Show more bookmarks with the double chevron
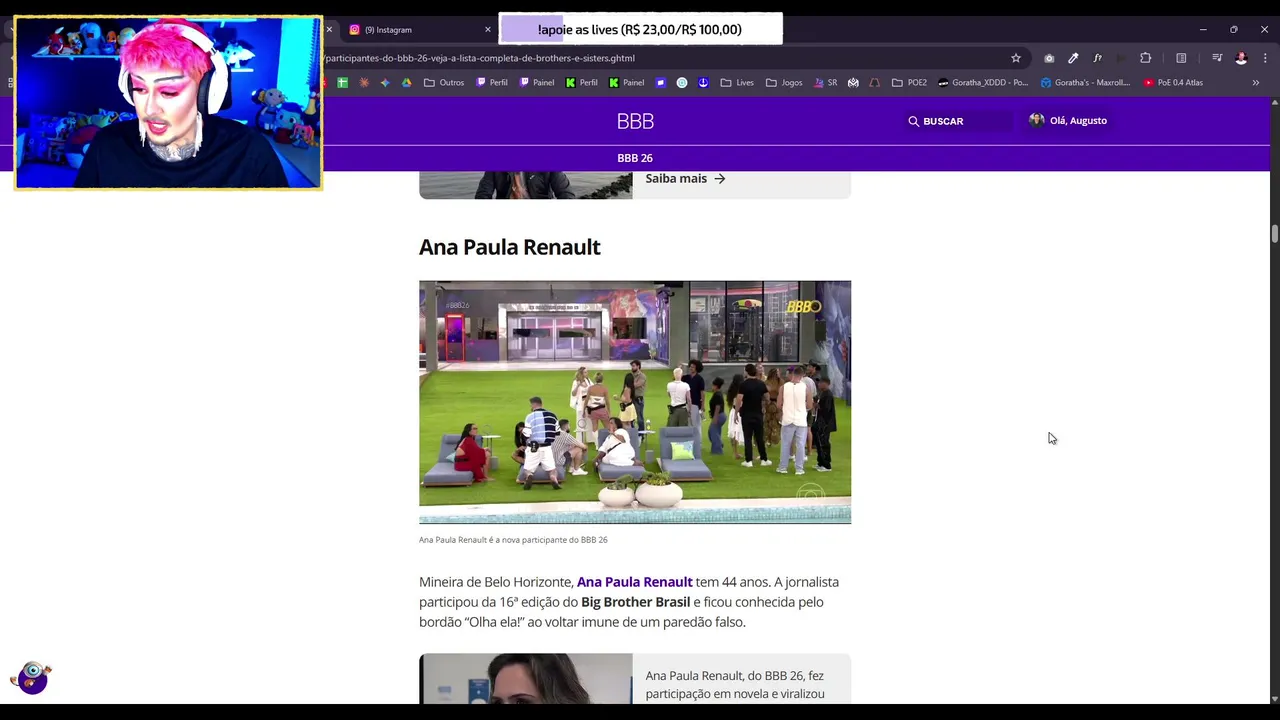The width and height of the screenshot is (1280, 720). (x=1256, y=83)
